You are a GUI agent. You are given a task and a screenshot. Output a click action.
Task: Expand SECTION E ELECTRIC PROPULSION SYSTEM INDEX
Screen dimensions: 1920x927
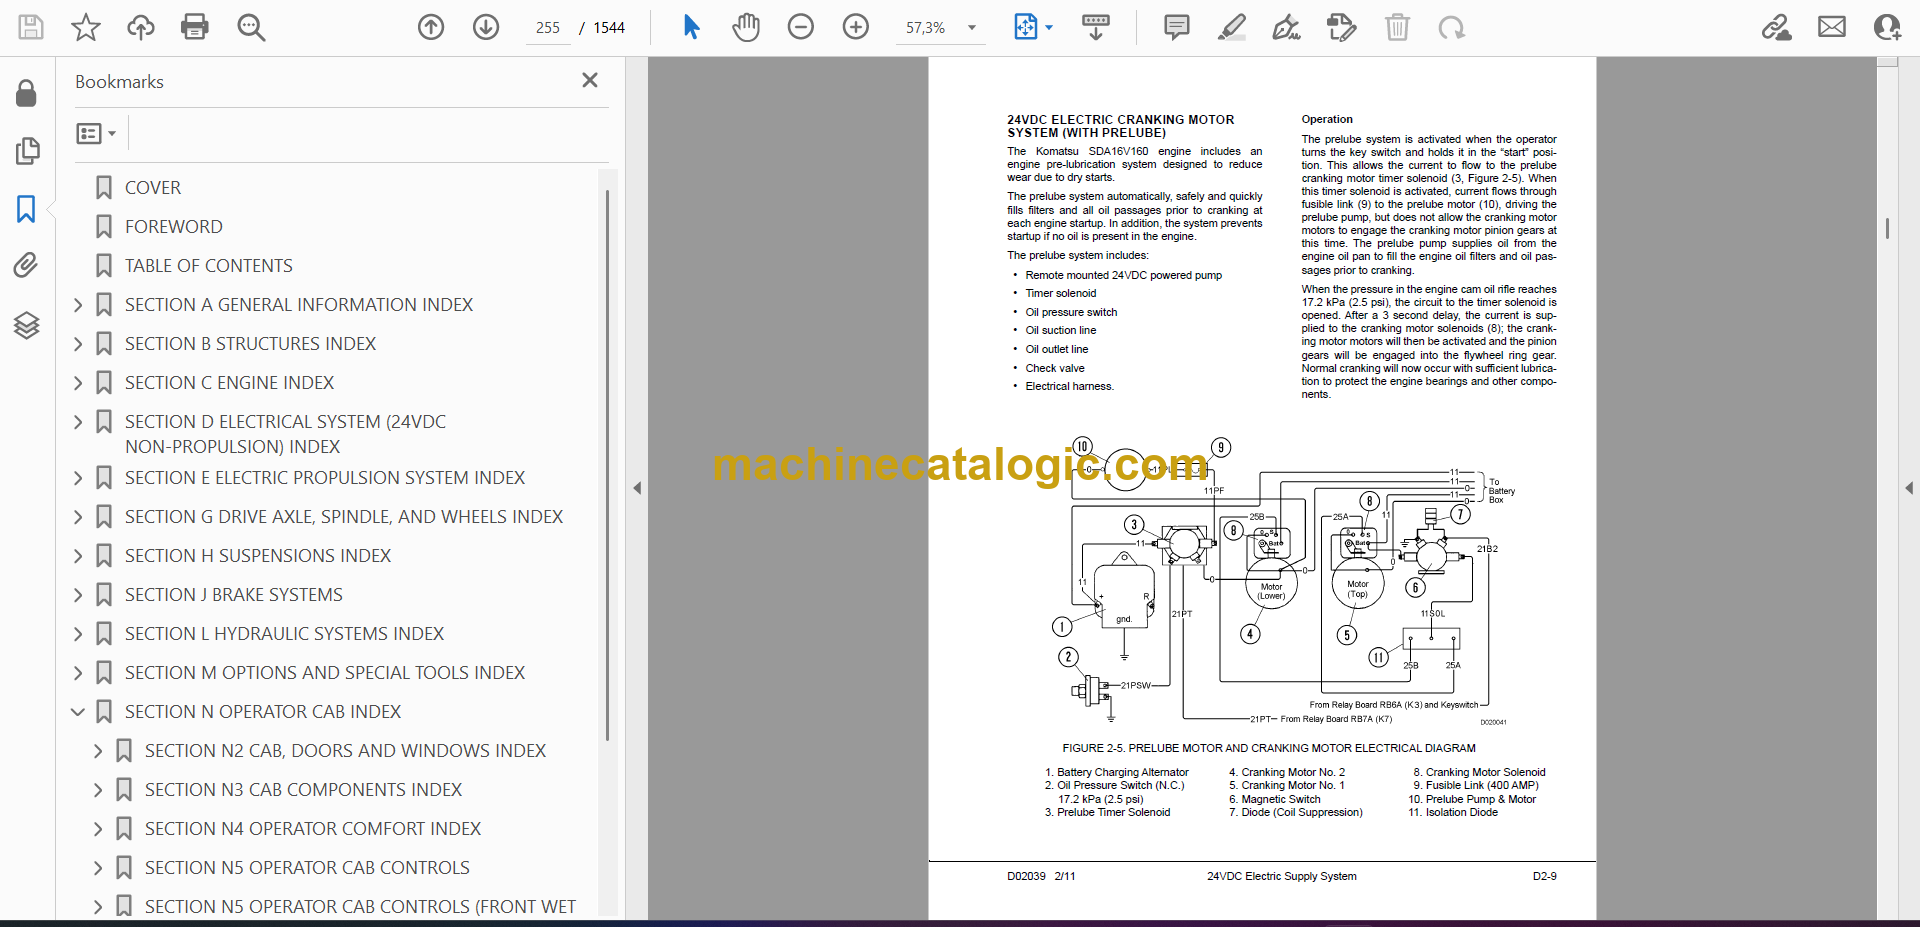(78, 478)
